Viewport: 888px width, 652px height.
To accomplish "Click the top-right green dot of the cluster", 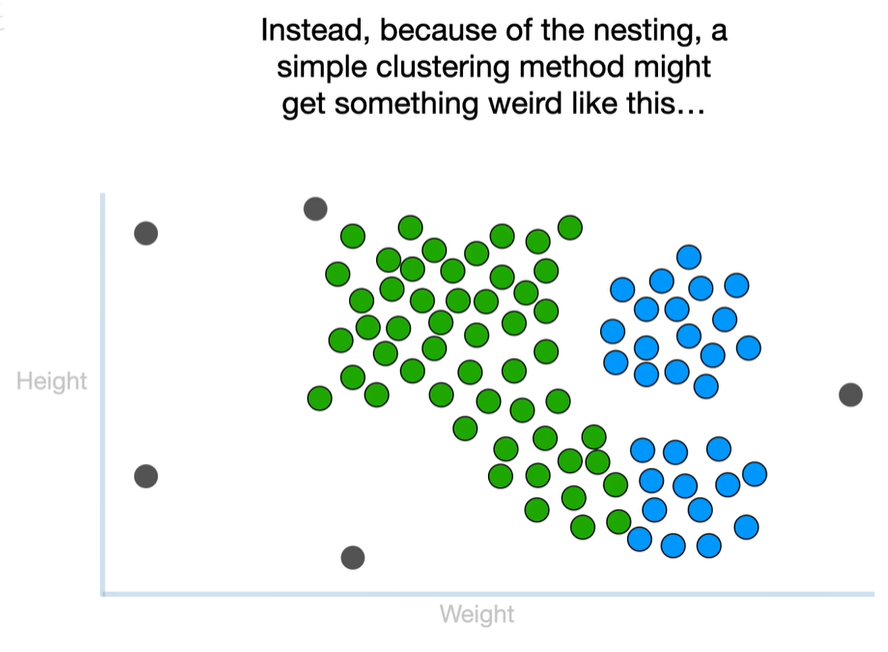I will pos(570,228).
